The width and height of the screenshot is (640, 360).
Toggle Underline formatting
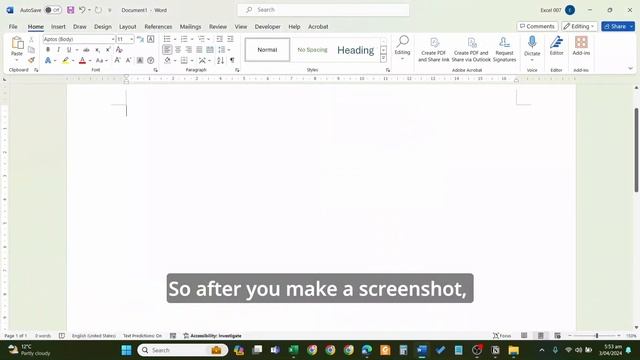(x=69, y=50)
